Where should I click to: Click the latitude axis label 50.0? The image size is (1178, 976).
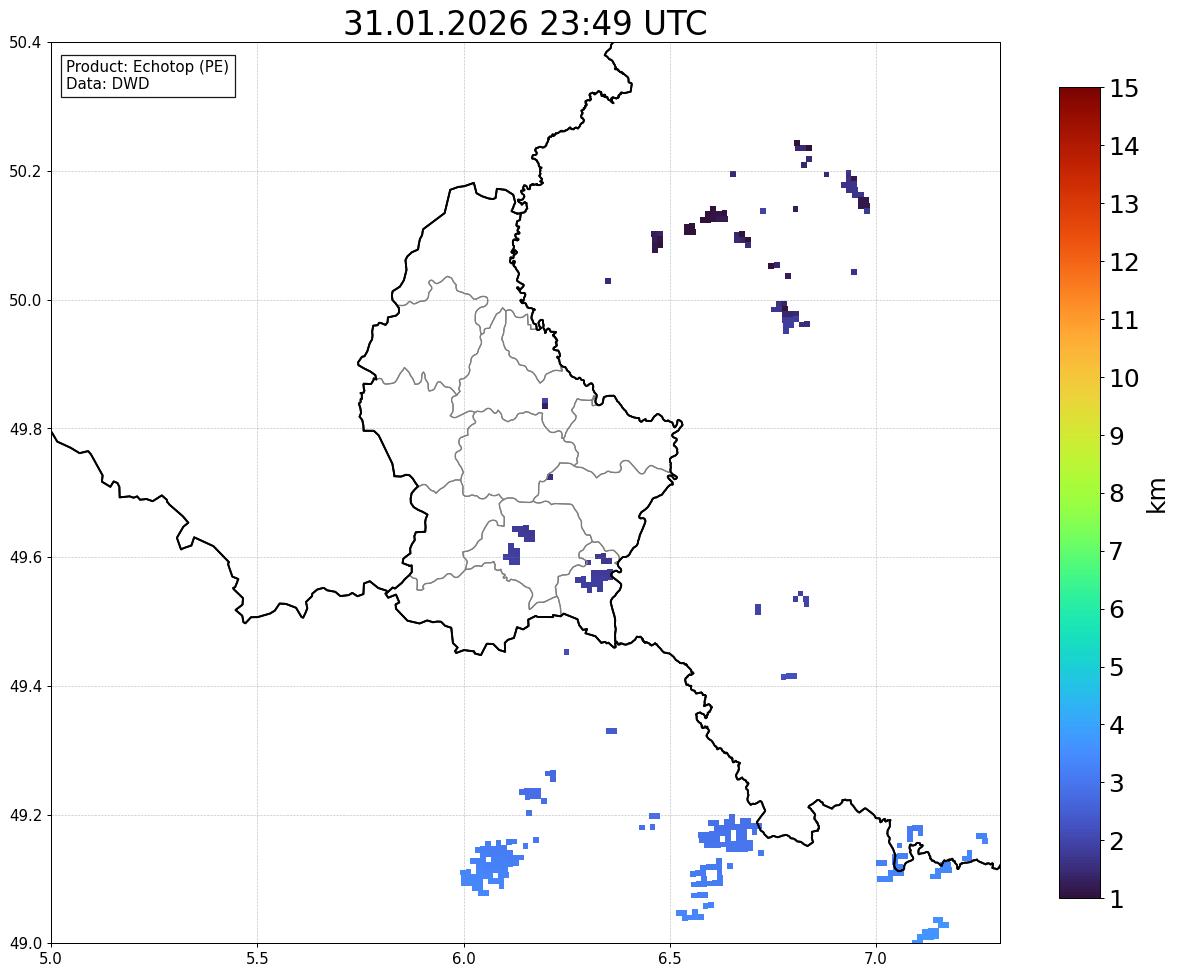25,301
